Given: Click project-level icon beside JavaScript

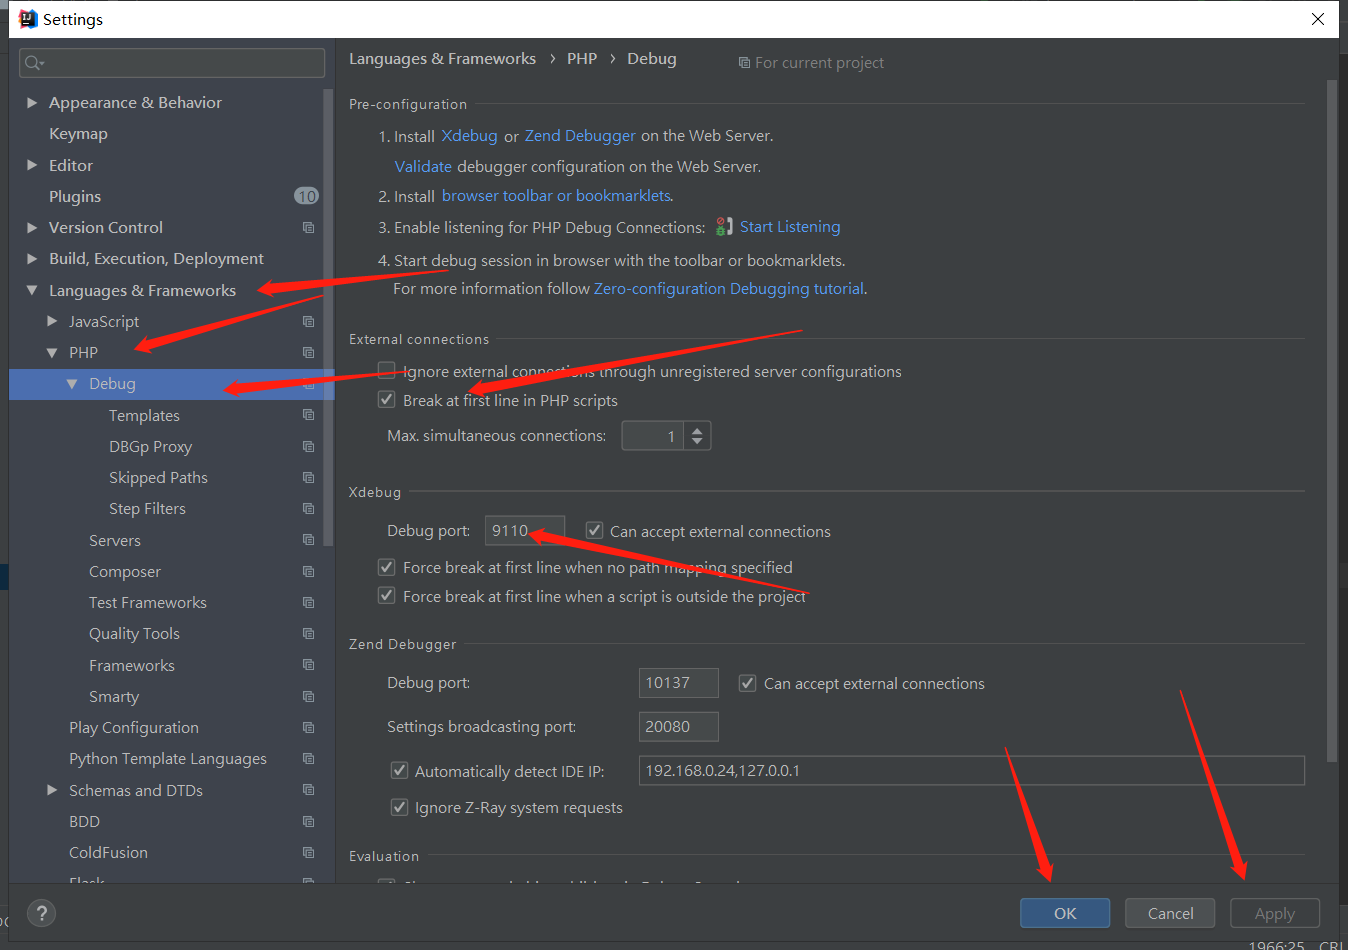Looking at the screenshot, I should [x=308, y=322].
